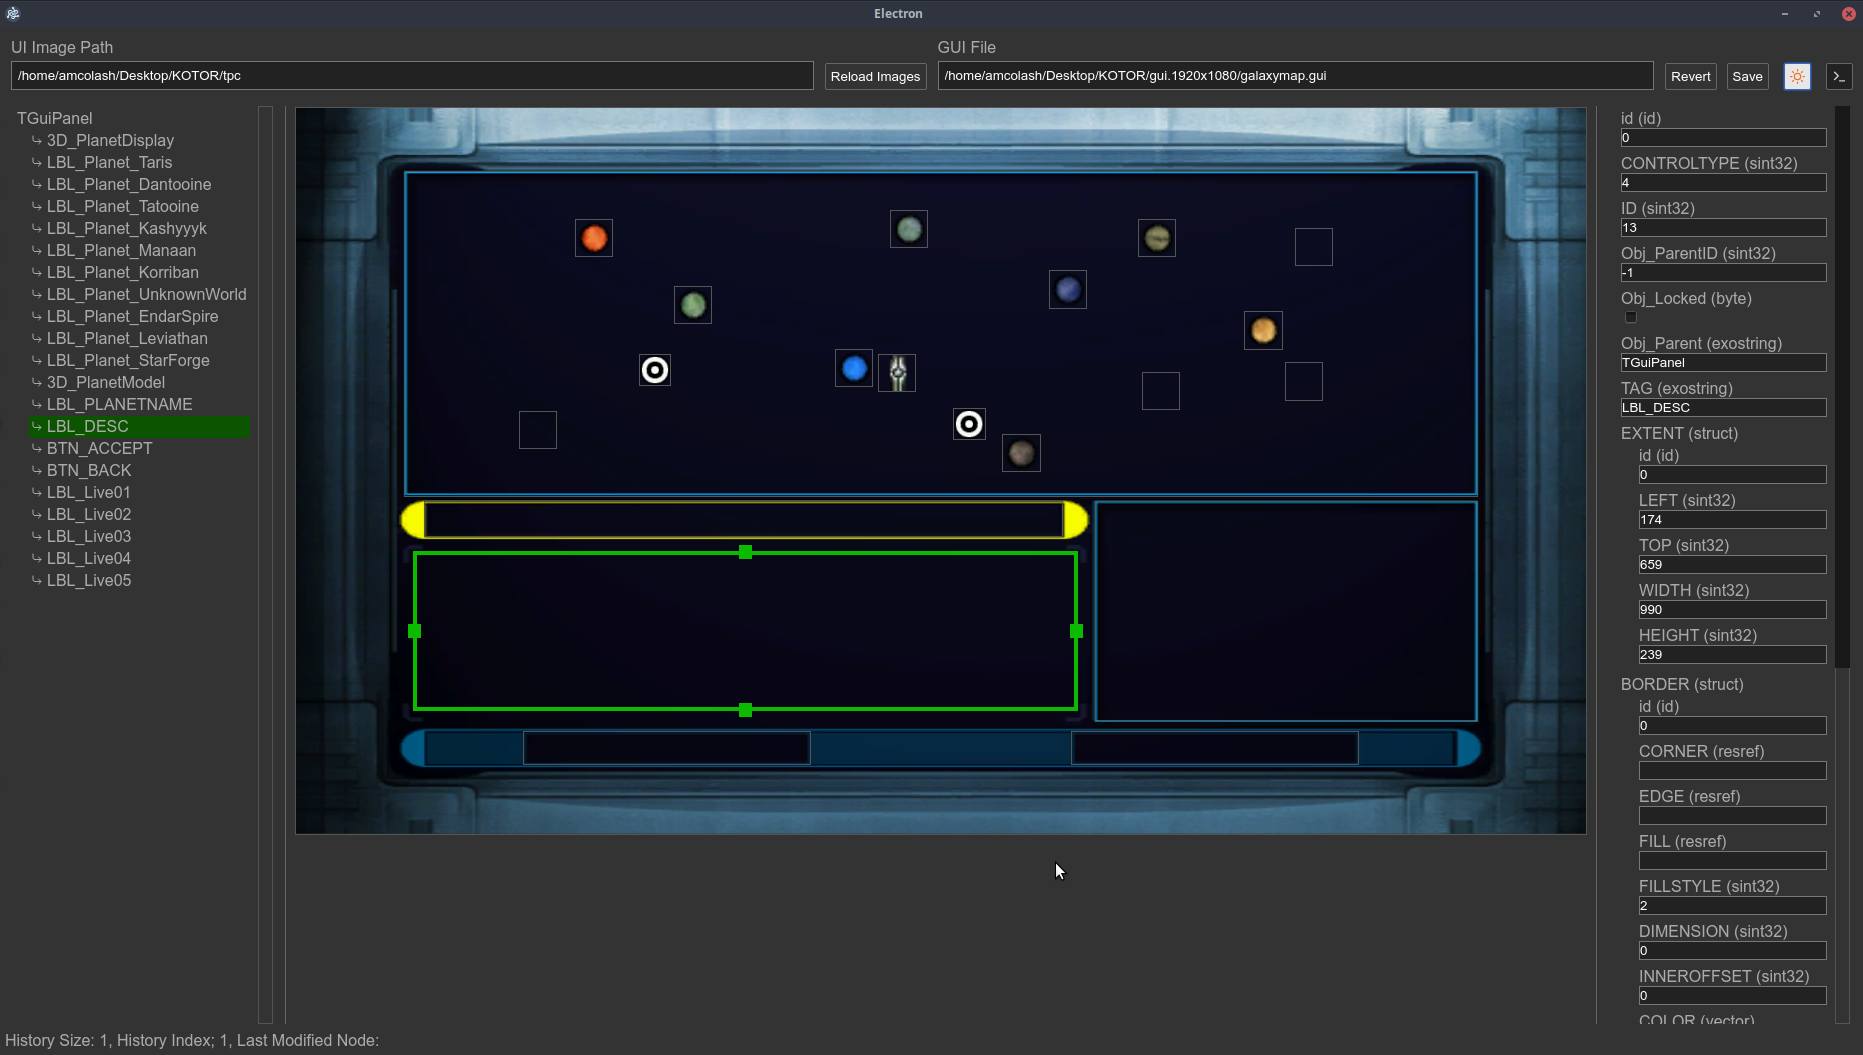Click the CORNER resref field

pyautogui.click(x=1732, y=771)
